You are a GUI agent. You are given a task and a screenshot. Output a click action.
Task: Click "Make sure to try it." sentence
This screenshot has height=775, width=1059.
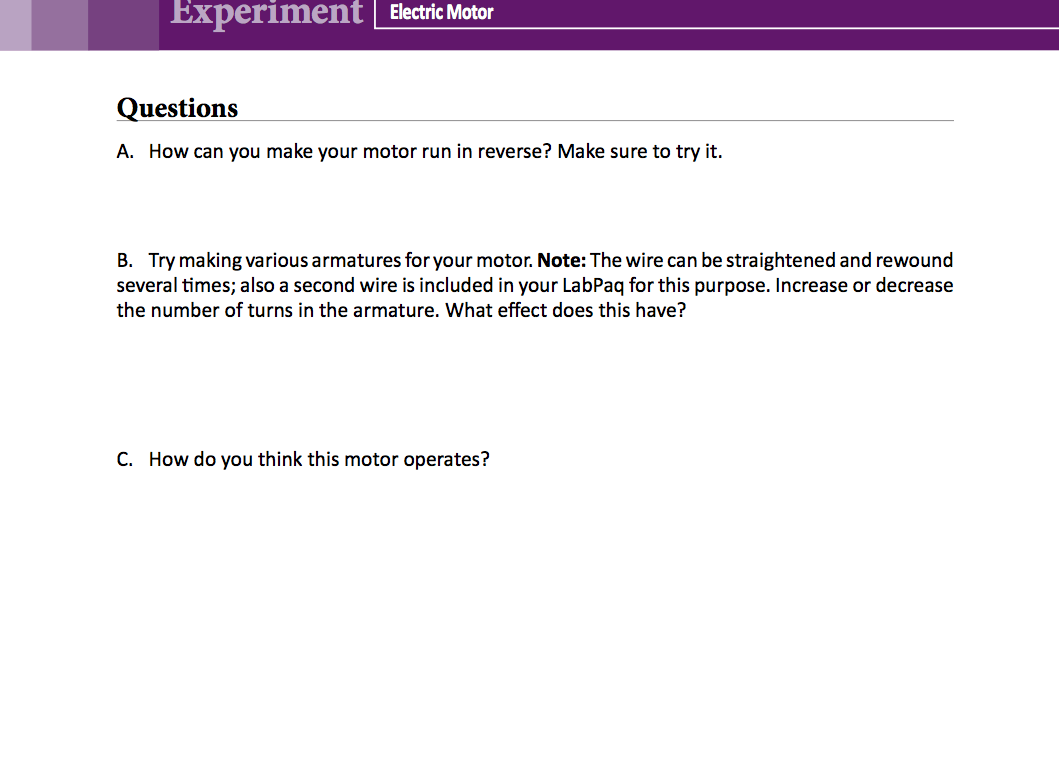(640, 152)
